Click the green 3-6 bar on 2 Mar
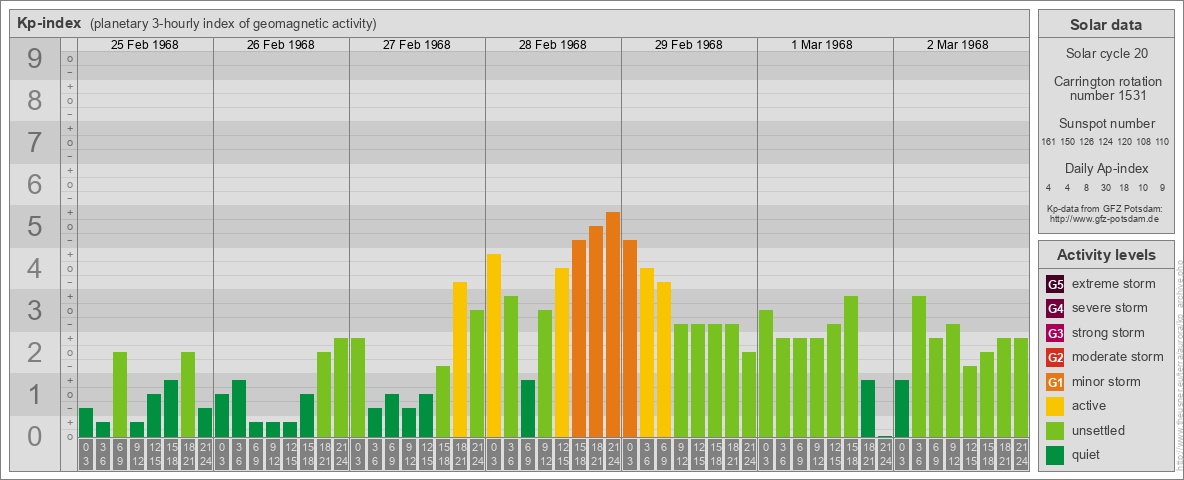 (919, 367)
